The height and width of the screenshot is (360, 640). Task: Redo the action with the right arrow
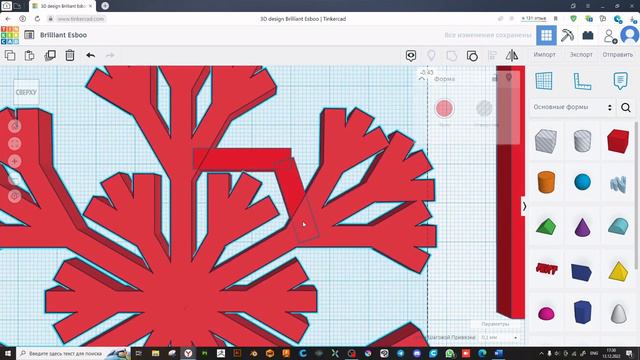(x=110, y=55)
